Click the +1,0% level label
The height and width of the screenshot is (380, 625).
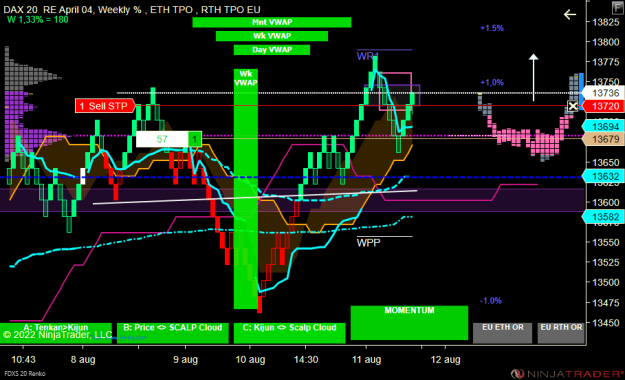pyautogui.click(x=492, y=83)
